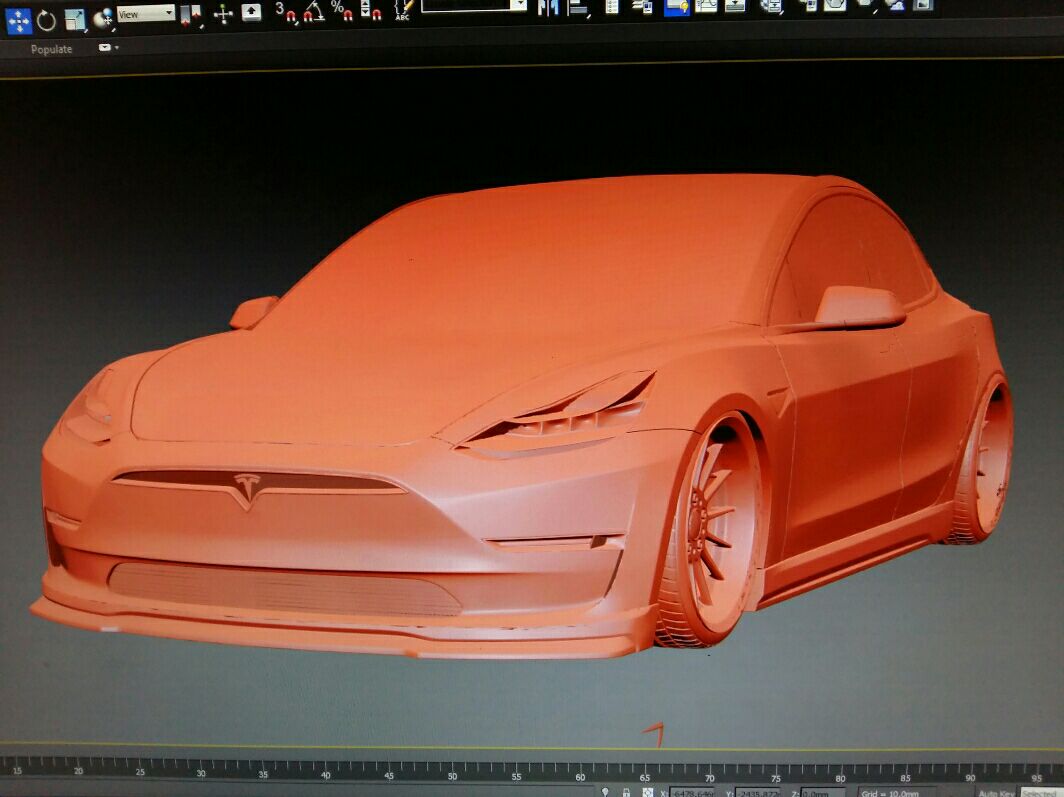Jump to frame 50 on the timeline
The height and width of the screenshot is (797, 1064).
(453, 777)
